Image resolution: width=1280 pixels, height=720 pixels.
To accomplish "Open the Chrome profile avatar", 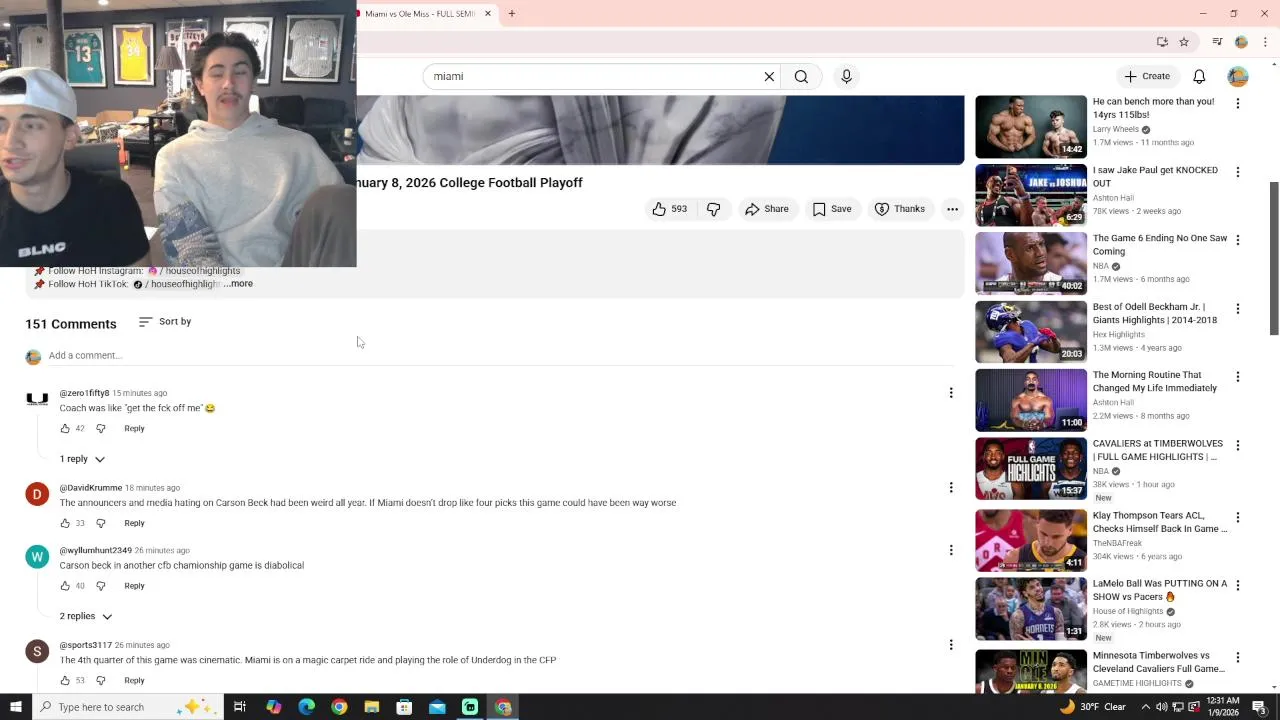I will pos(1241,42).
